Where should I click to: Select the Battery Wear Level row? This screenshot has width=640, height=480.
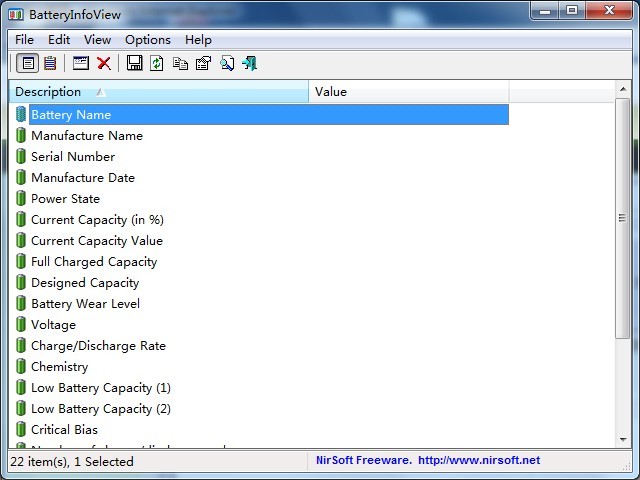[x=85, y=304]
